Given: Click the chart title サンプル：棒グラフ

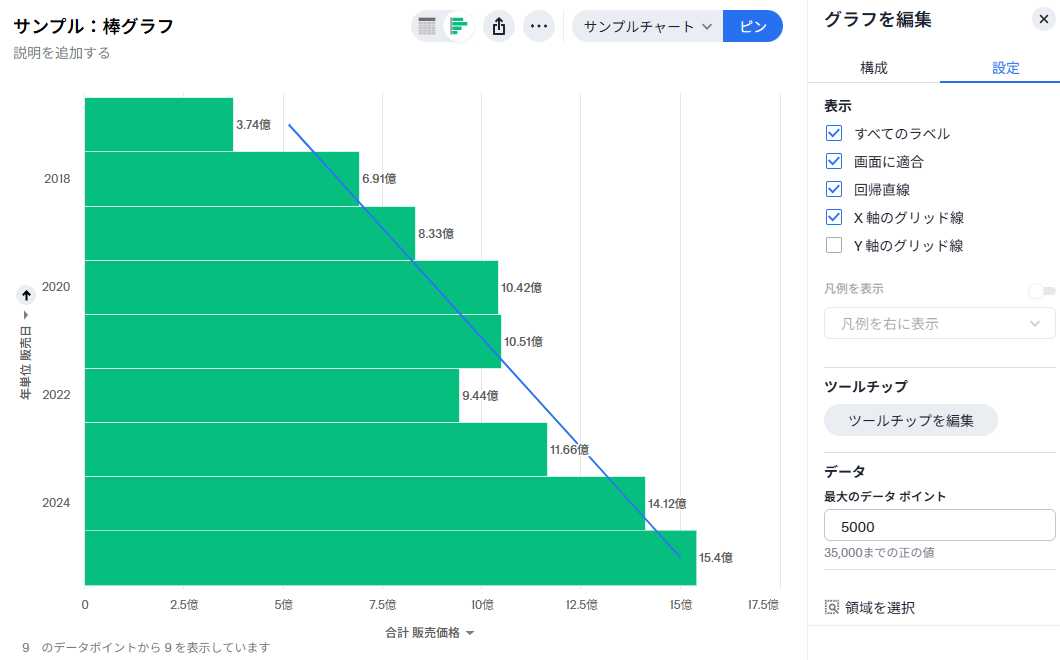Looking at the screenshot, I should (93, 26).
